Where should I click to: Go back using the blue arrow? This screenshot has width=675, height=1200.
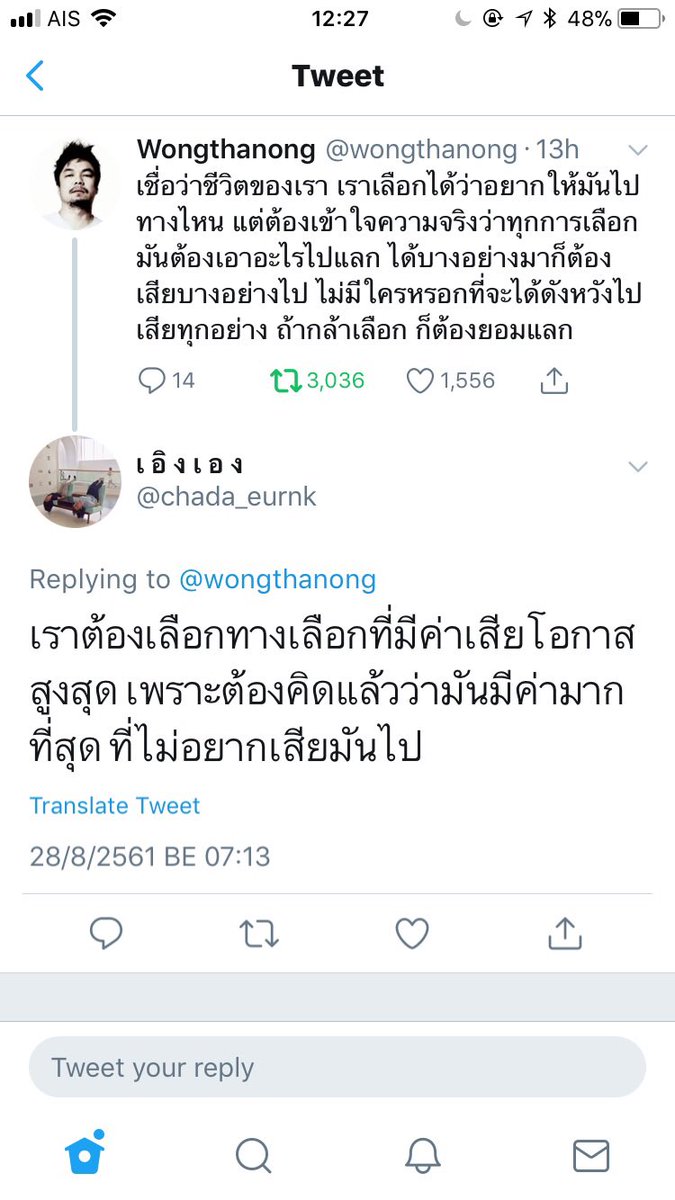coord(35,76)
